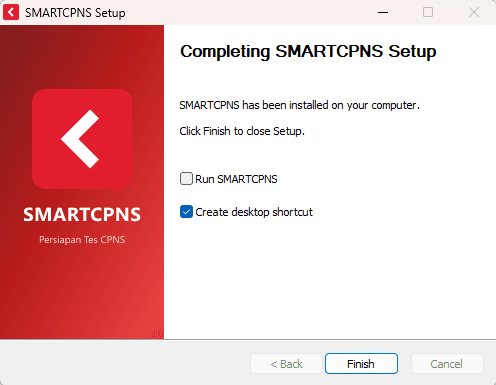496x385 pixels.
Task: Click the white SMARTCPNS wordmark on the red panel
Action: coord(82,214)
